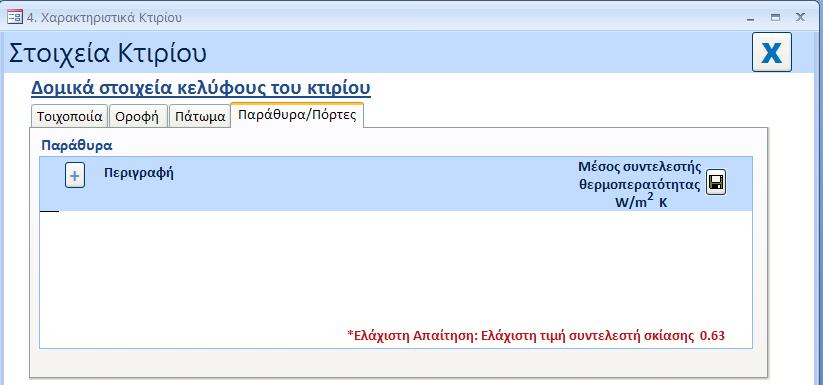Click the Παράθυρα section label
This screenshot has height=385, width=823.
pyautogui.click(x=77, y=145)
